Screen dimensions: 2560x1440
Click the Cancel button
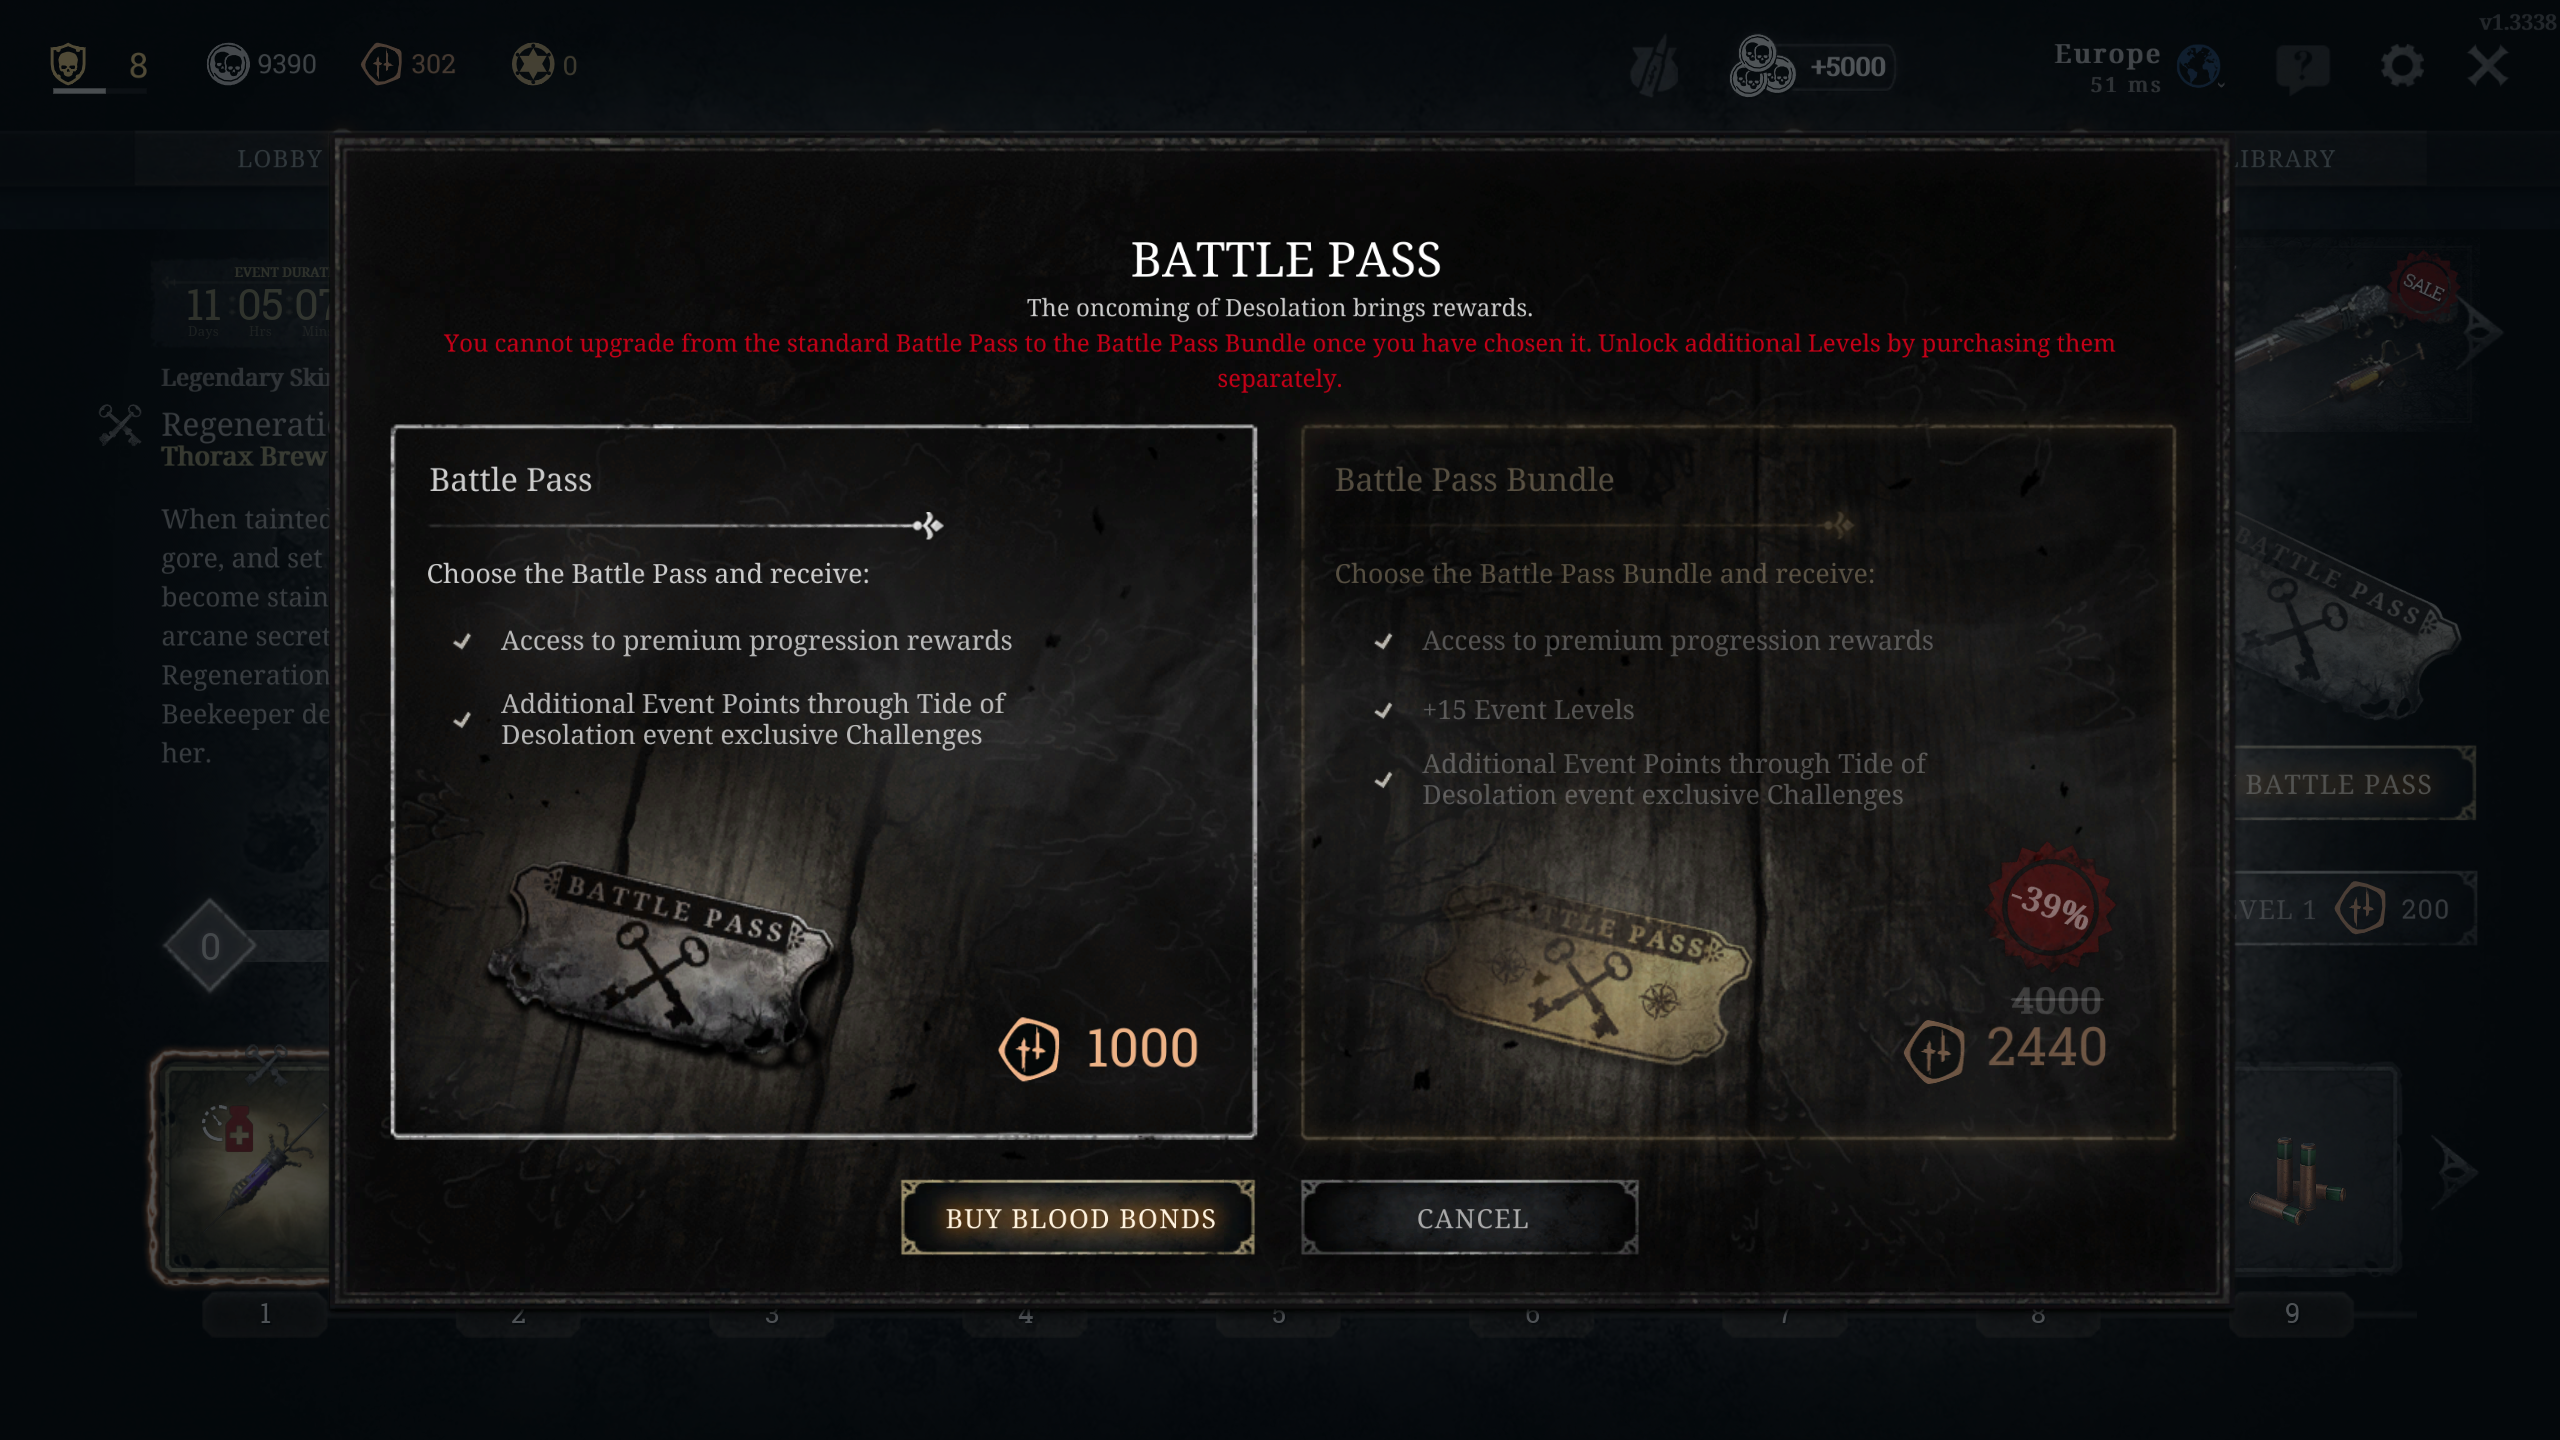click(x=1470, y=1218)
